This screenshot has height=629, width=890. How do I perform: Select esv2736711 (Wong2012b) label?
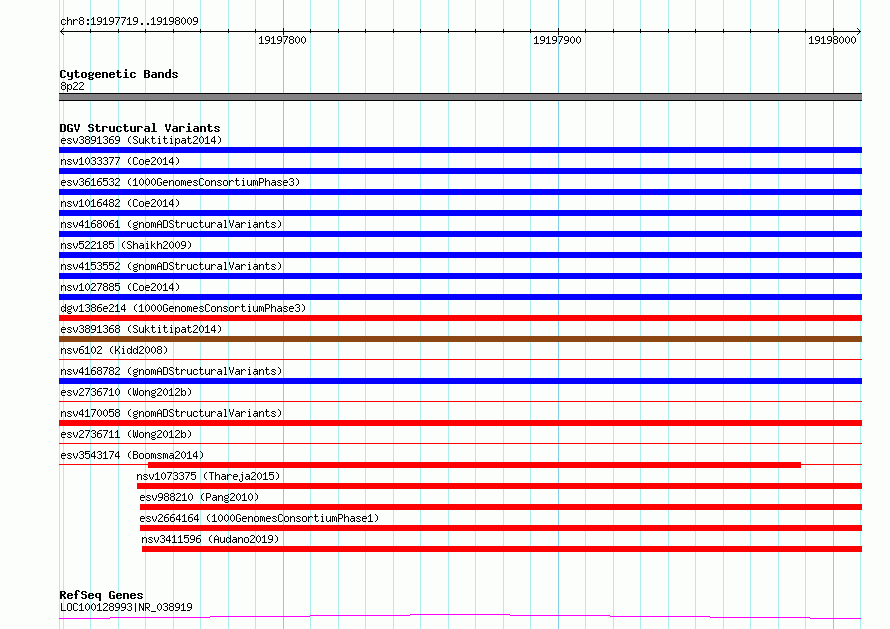click(126, 434)
